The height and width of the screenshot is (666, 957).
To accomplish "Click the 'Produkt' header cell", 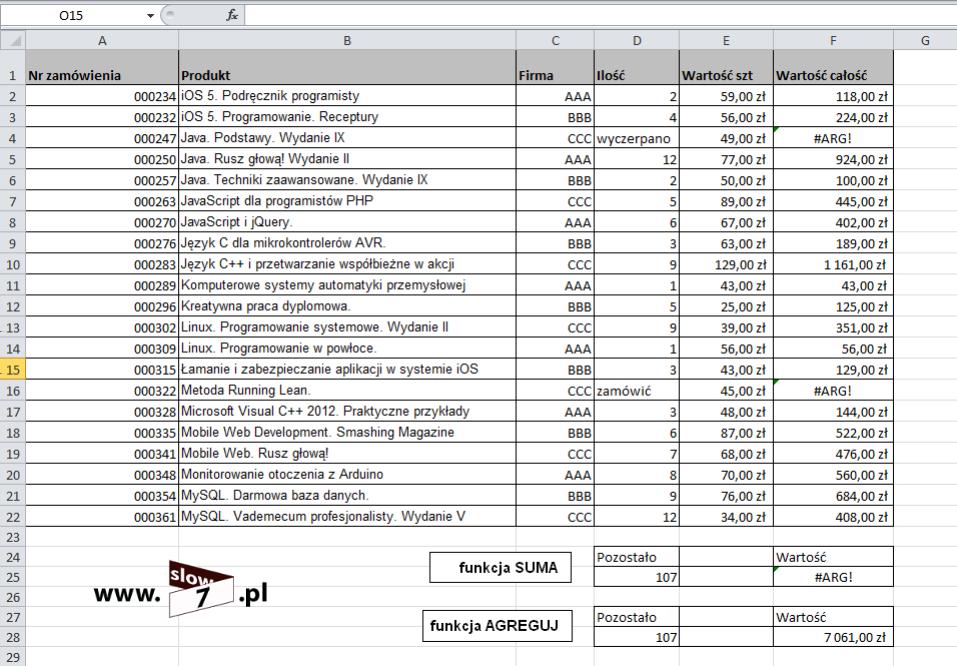I will (x=347, y=68).
